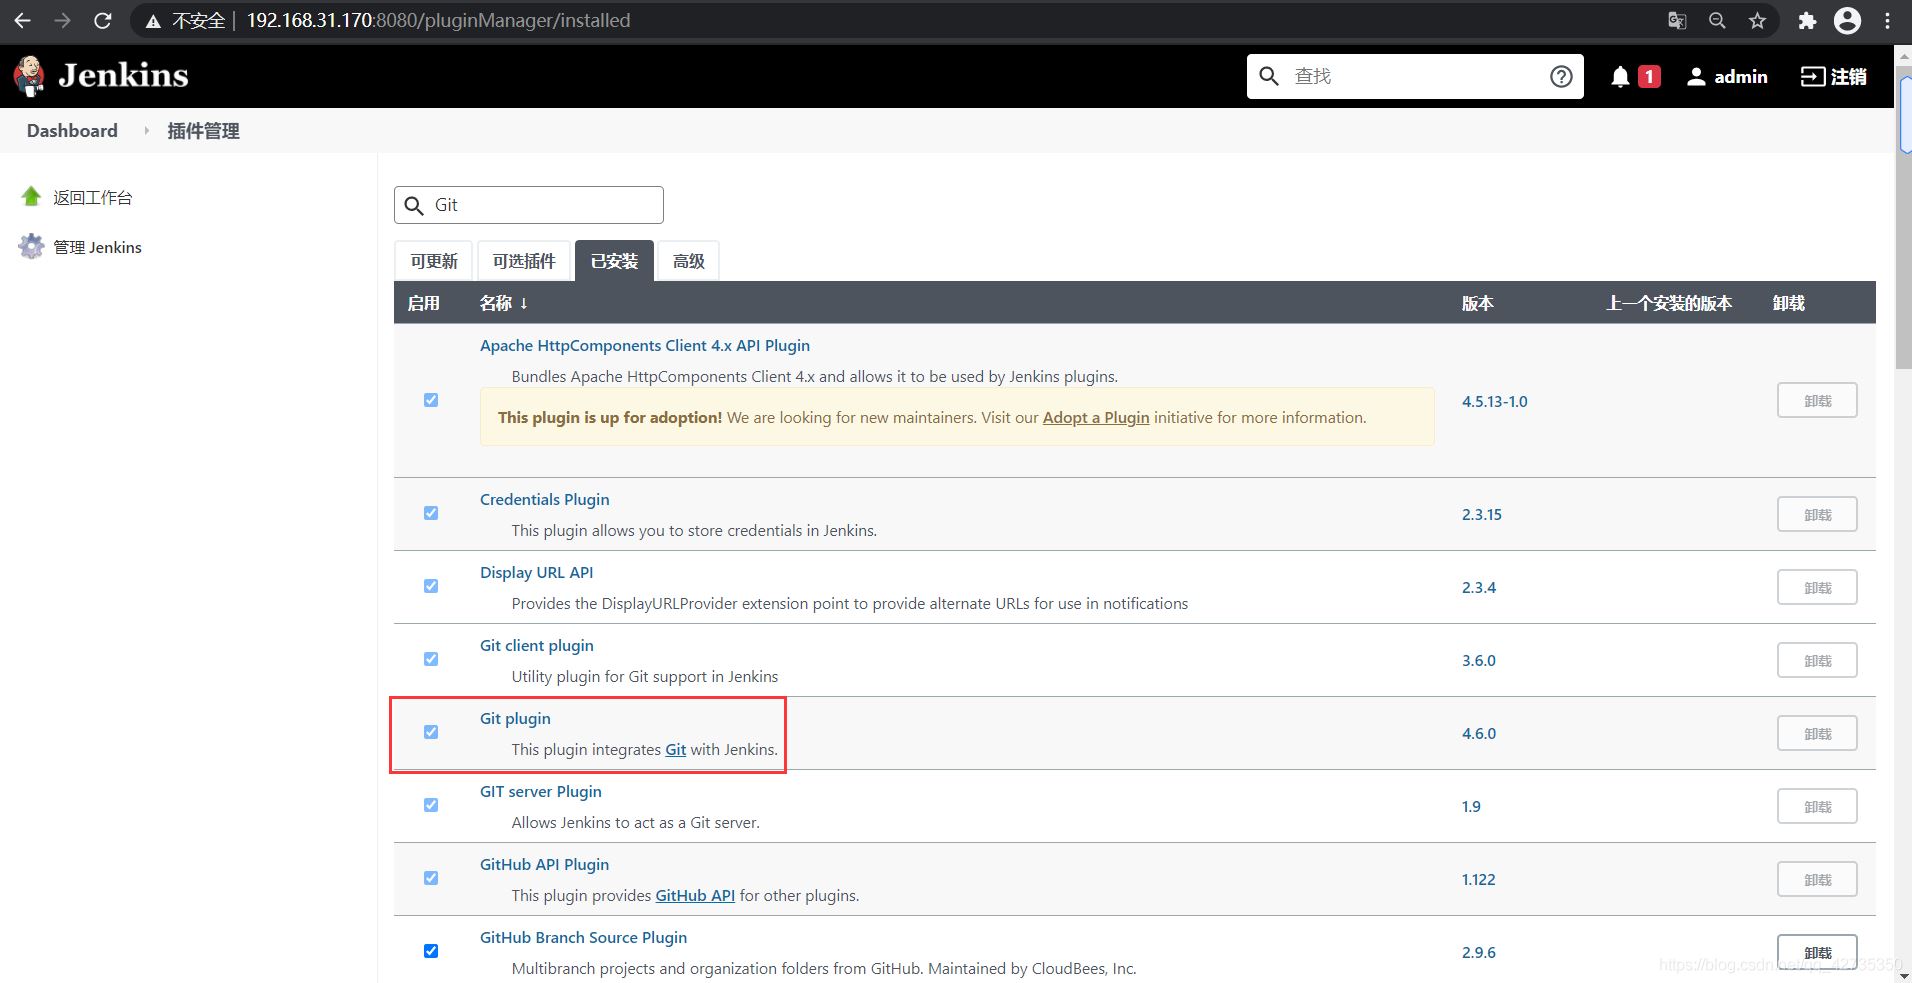The height and width of the screenshot is (983, 1912).
Task: Open the Apache HttpComponents Client 4.x API Plugin link
Action: point(645,345)
